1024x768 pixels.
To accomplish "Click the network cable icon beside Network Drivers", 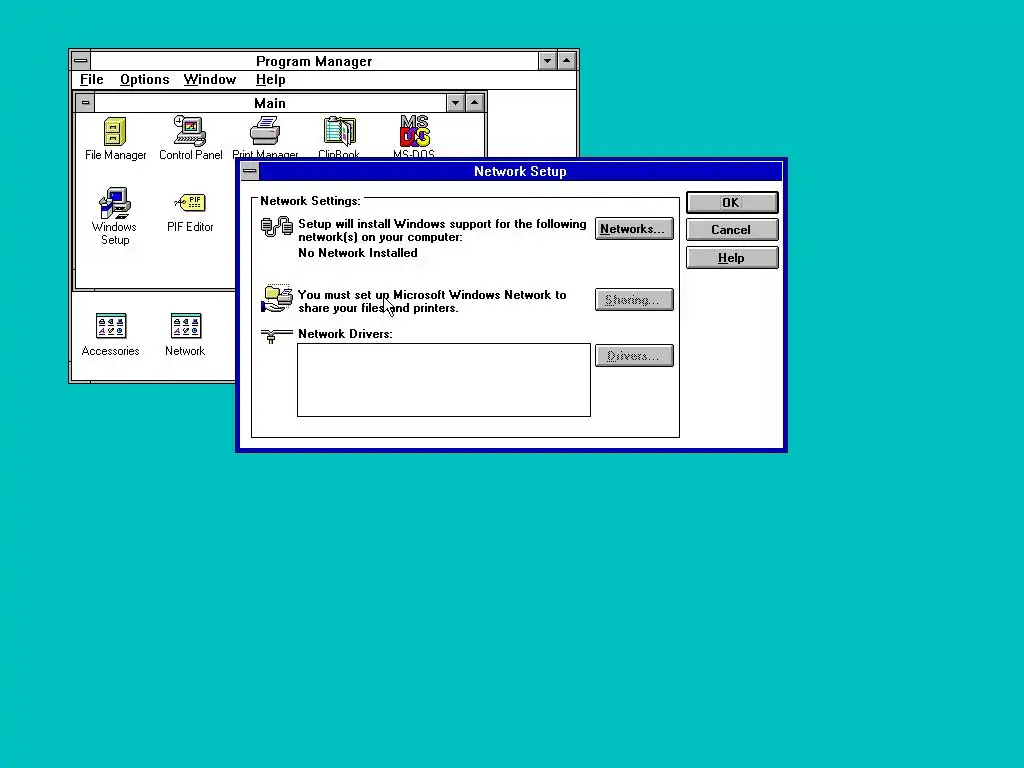I will [276, 336].
